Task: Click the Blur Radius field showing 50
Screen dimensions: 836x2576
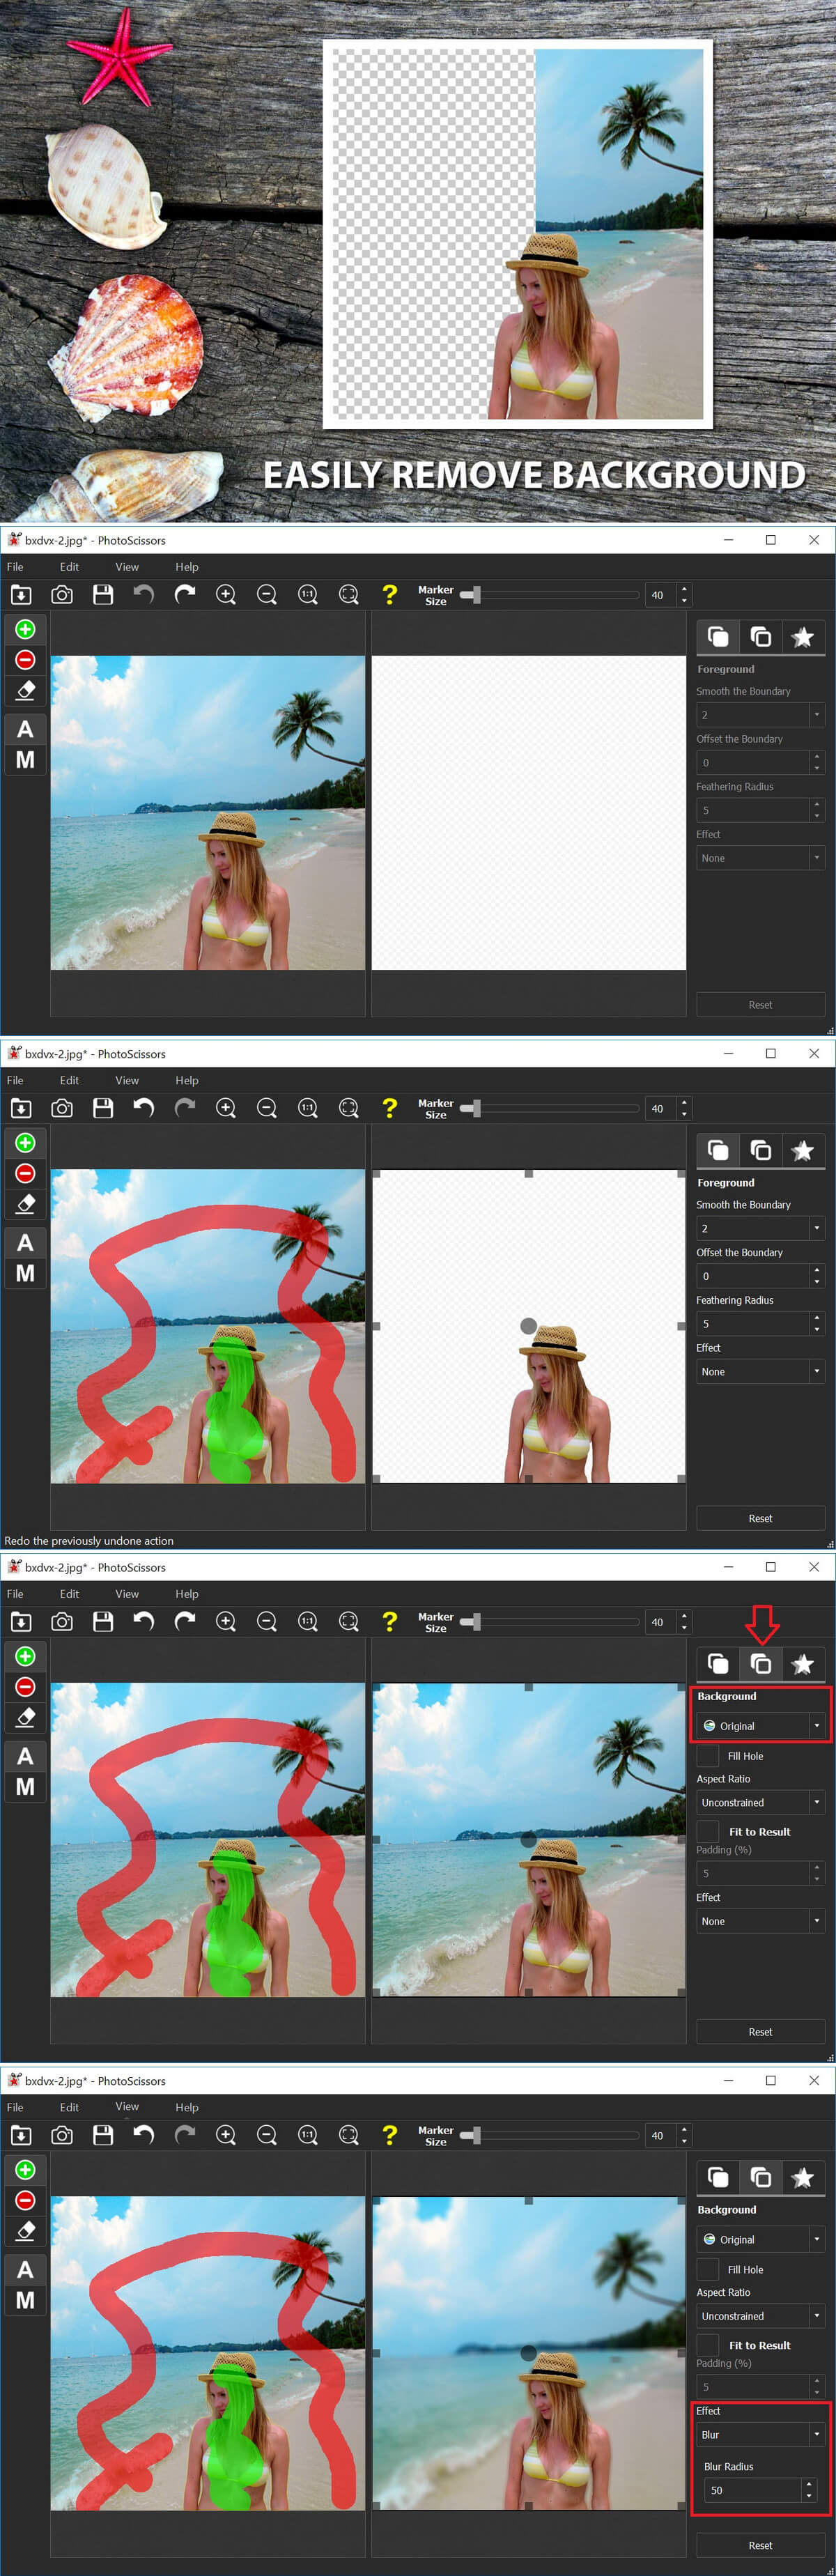Action: coord(750,2490)
